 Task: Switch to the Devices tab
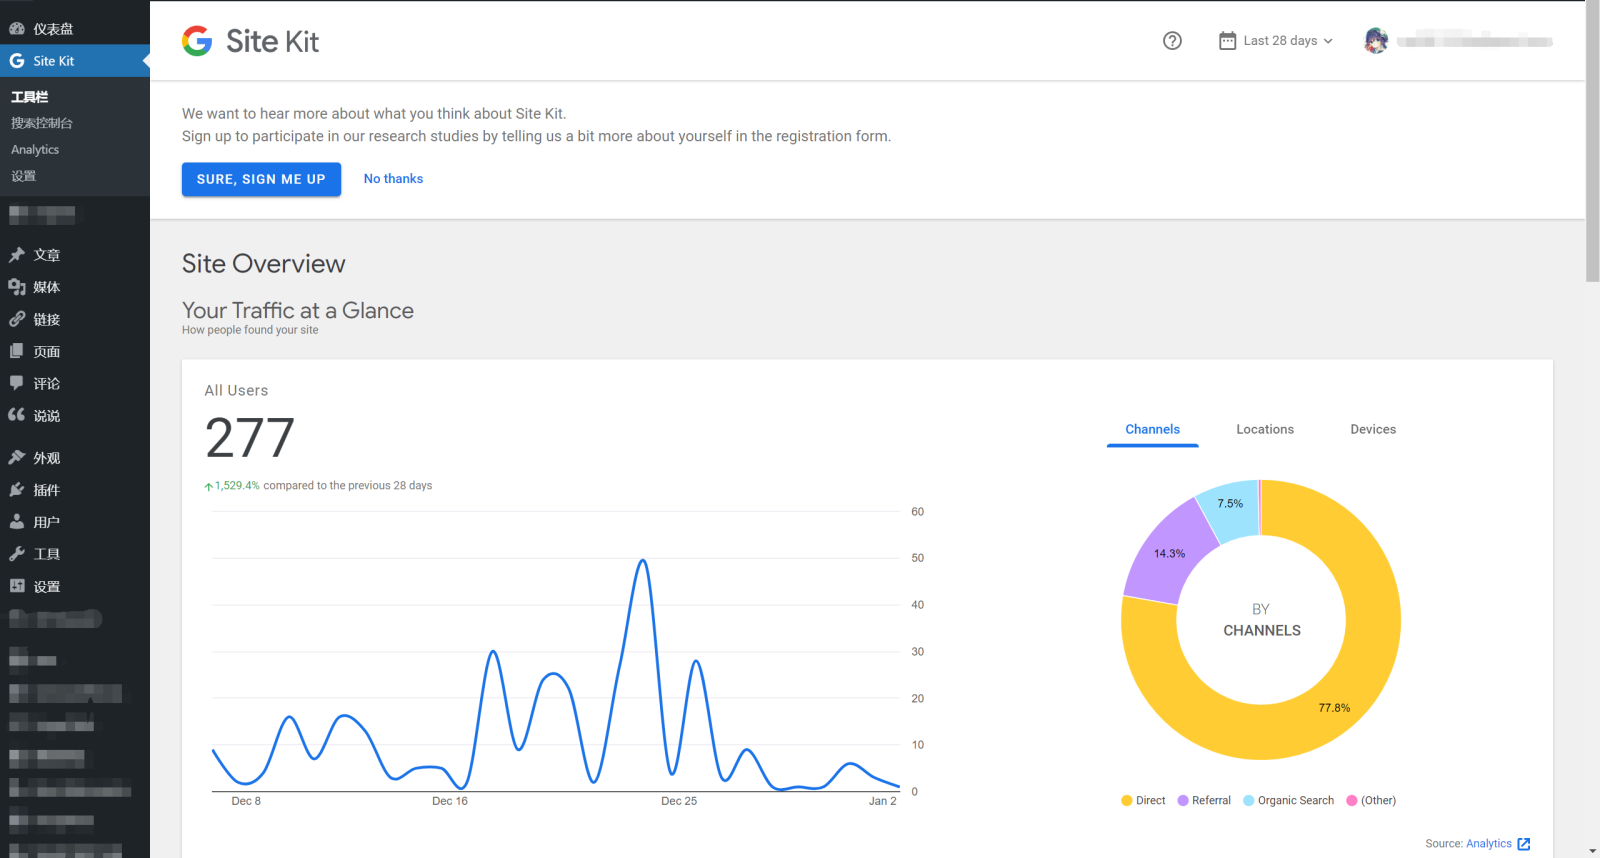click(x=1373, y=429)
